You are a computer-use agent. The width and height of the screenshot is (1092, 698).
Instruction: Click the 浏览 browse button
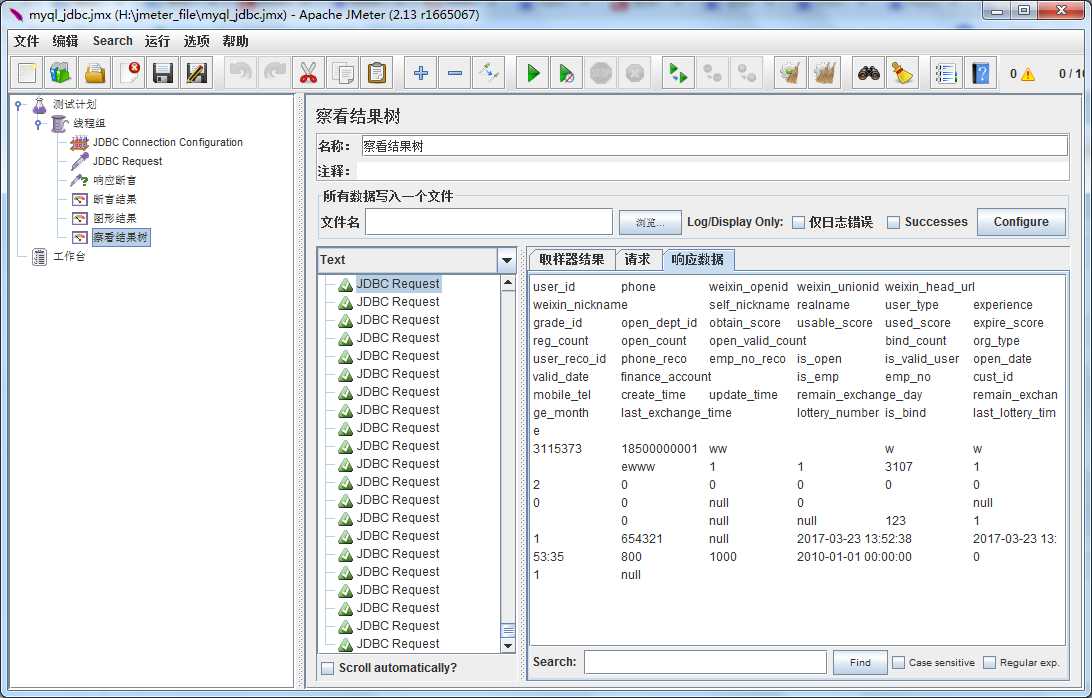coord(650,223)
